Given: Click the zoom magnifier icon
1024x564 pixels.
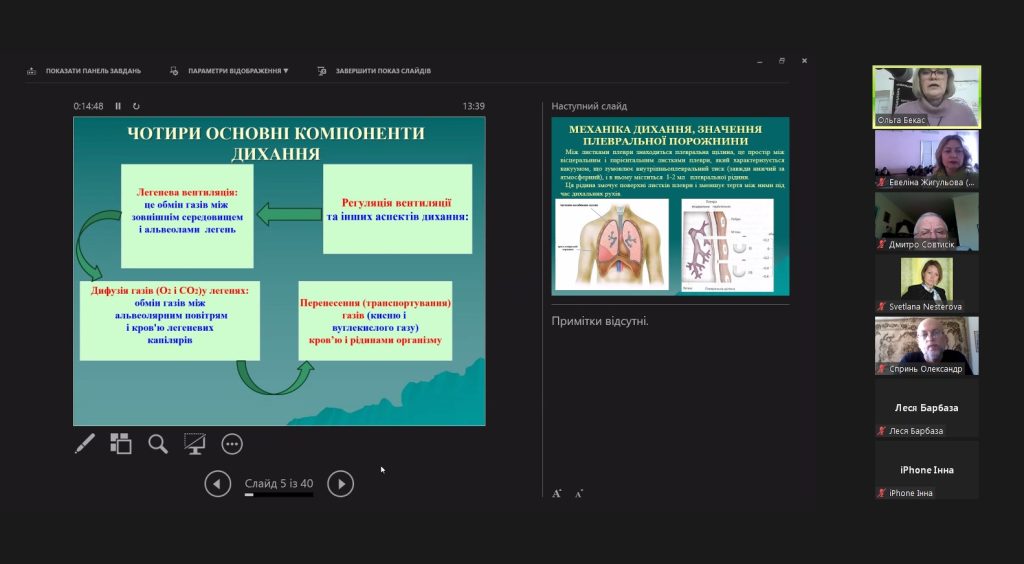Looking at the screenshot, I should click(x=158, y=444).
